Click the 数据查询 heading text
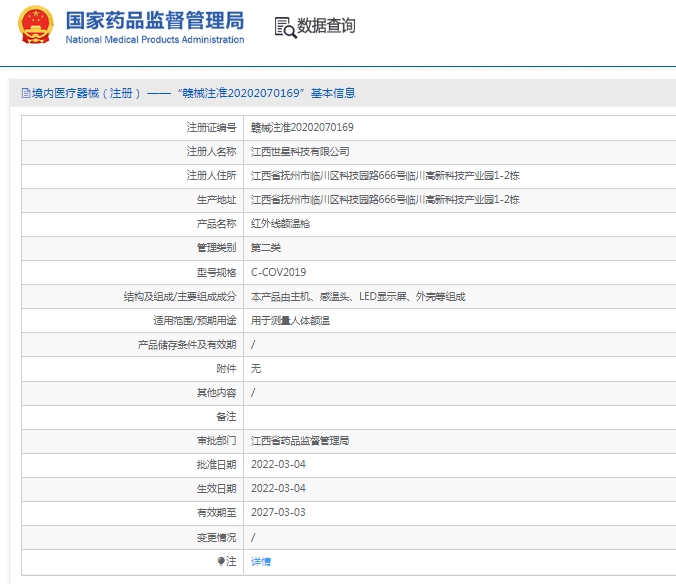The width and height of the screenshot is (676, 584). coord(326,26)
